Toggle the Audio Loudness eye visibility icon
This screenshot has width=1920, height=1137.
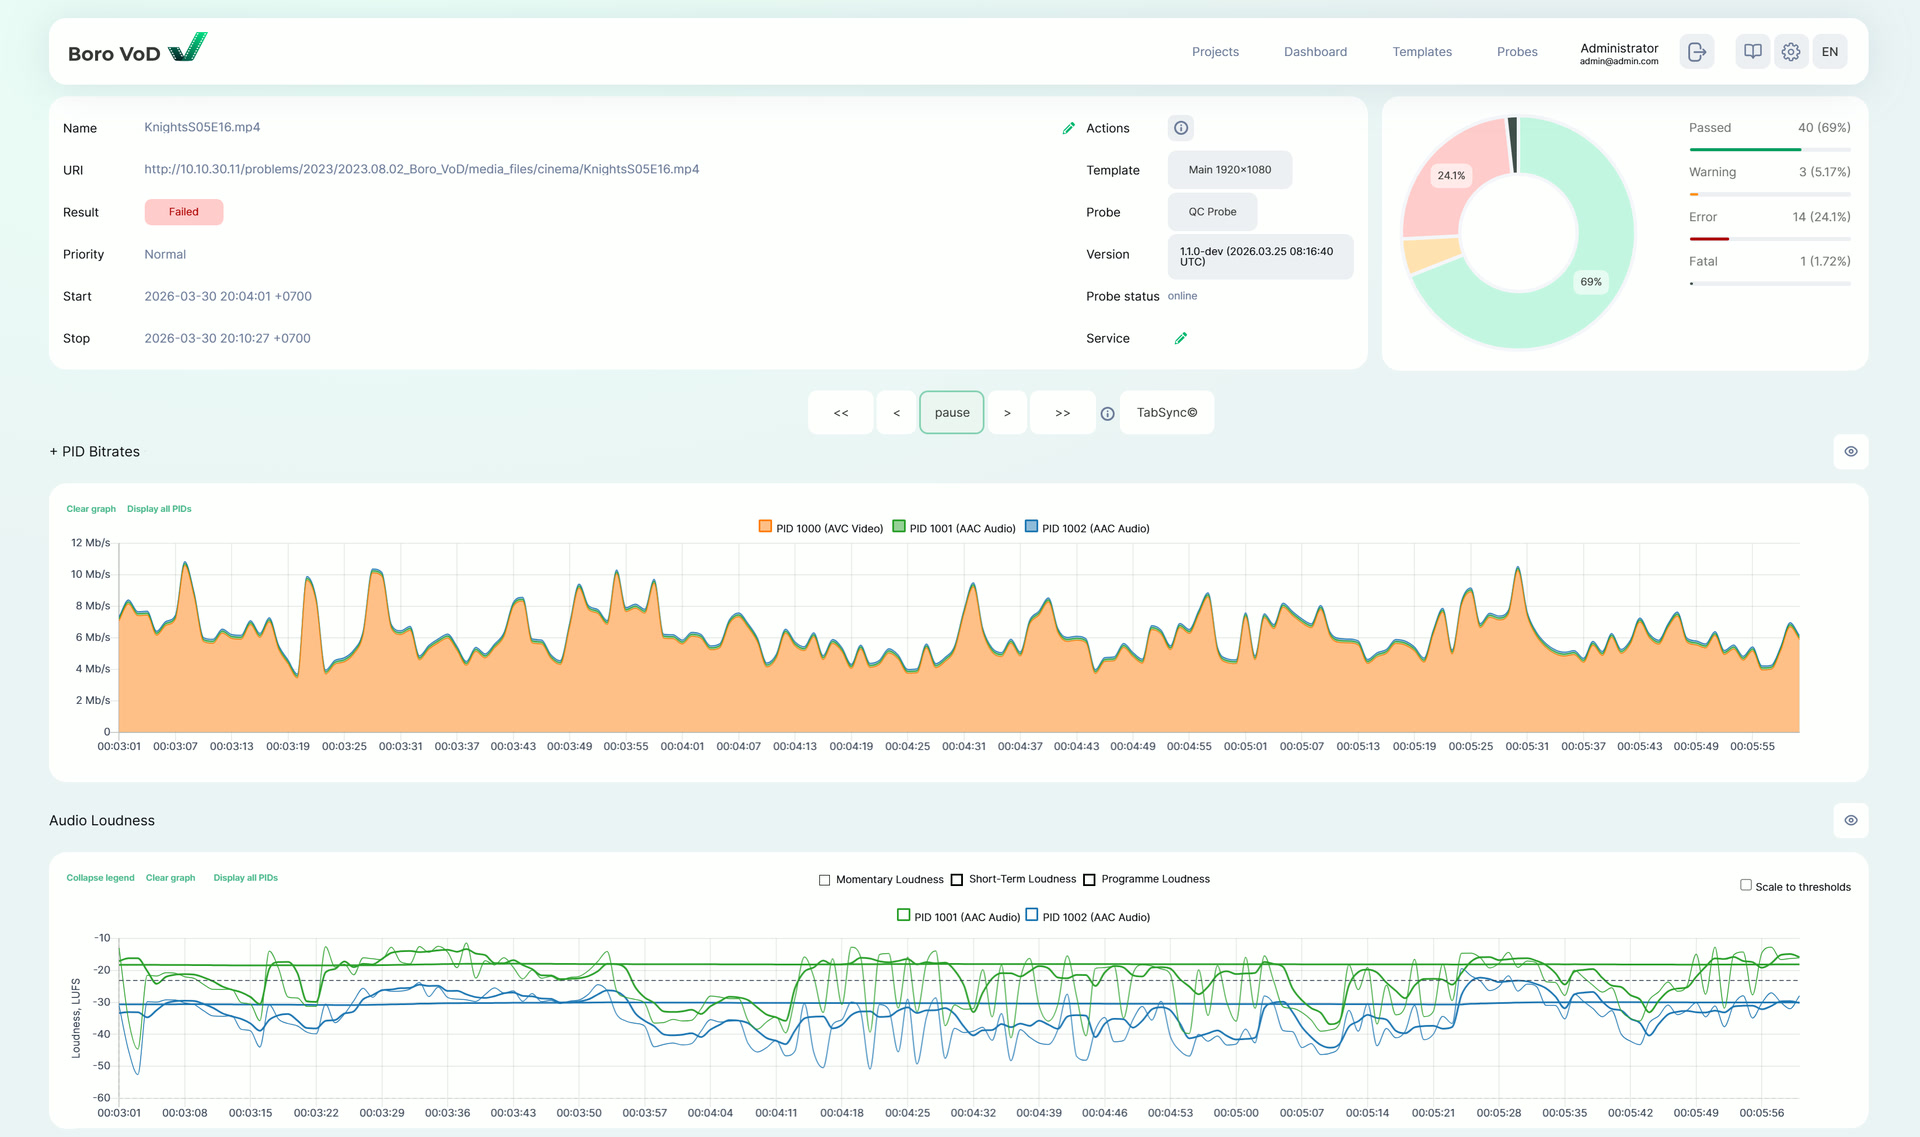tap(1850, 820)
